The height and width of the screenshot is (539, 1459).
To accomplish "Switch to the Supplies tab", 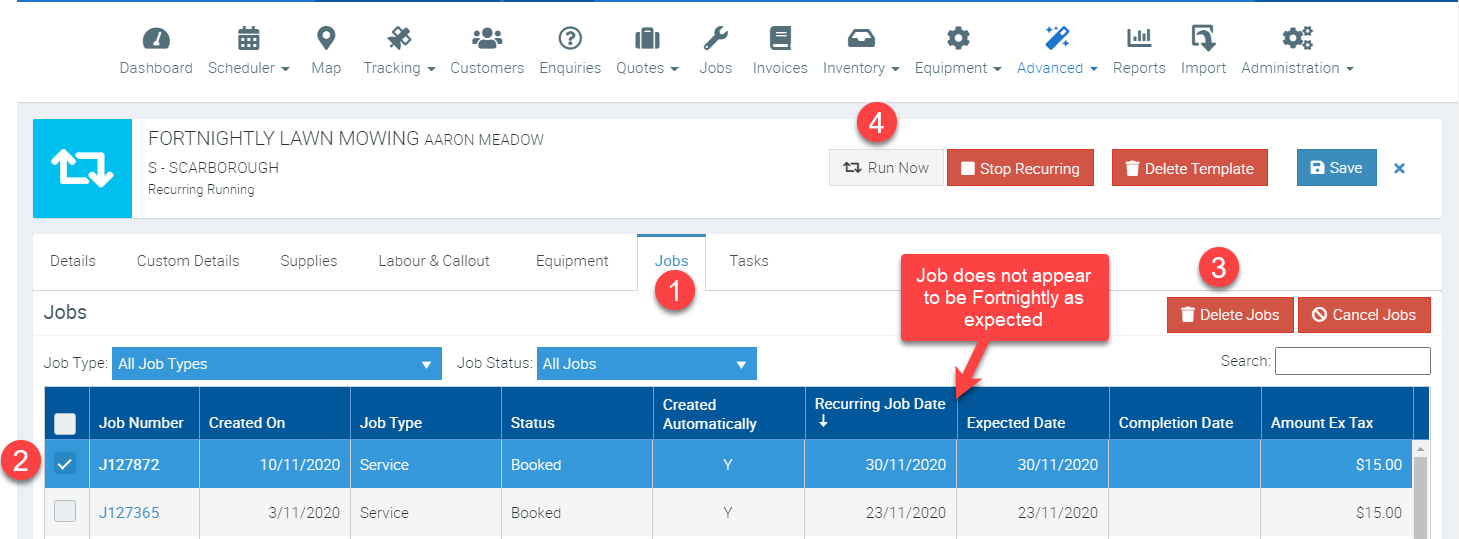I will pyautogui.click(x=309, y=261).
